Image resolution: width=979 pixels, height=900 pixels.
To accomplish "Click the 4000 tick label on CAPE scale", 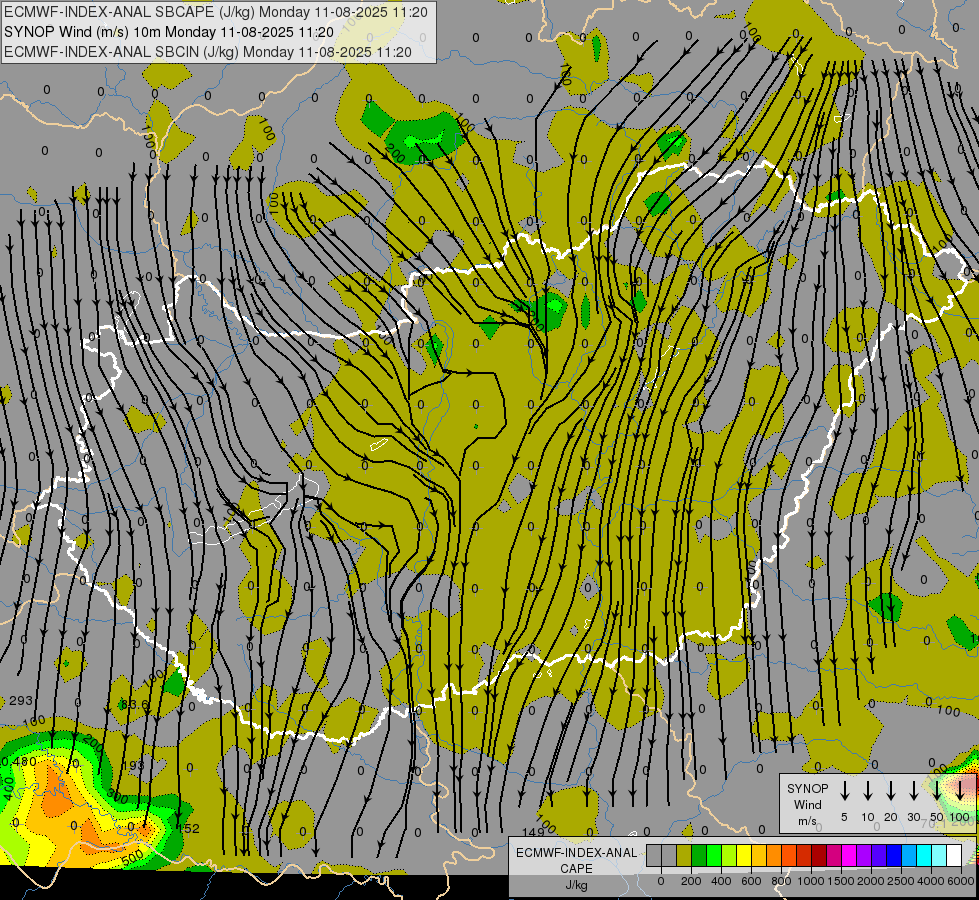I will coord(931,881).
